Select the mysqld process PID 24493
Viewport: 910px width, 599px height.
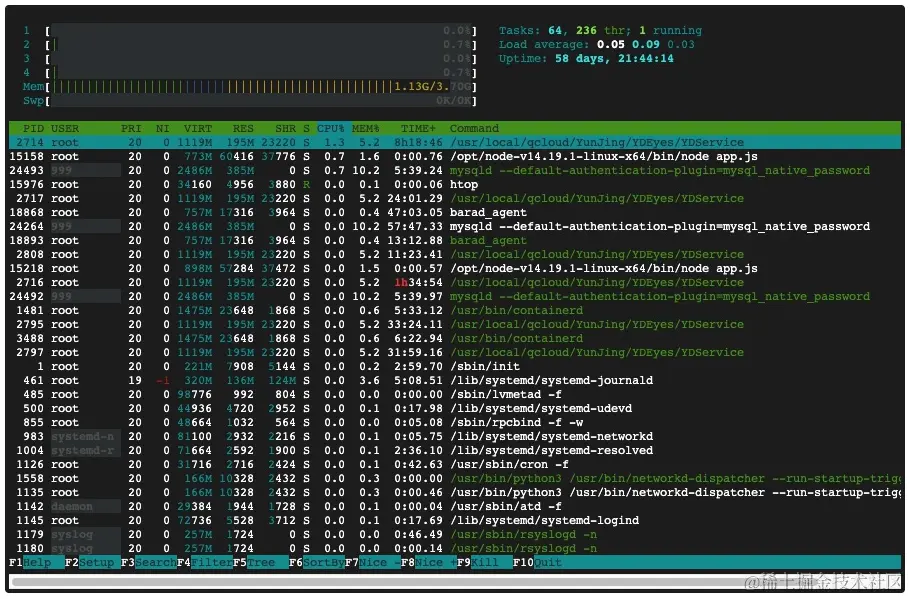pos(455,170)
